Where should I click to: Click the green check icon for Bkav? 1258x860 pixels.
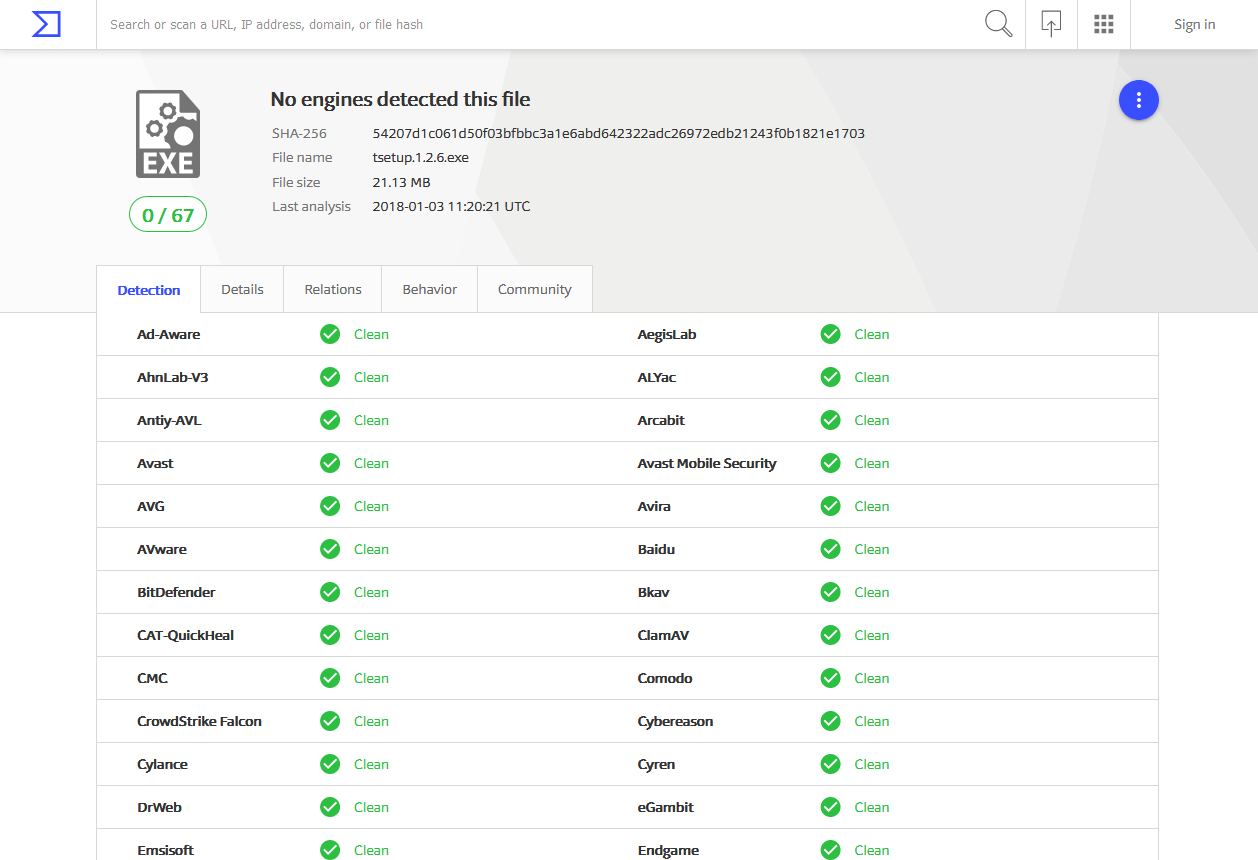[x=830, y=592]
